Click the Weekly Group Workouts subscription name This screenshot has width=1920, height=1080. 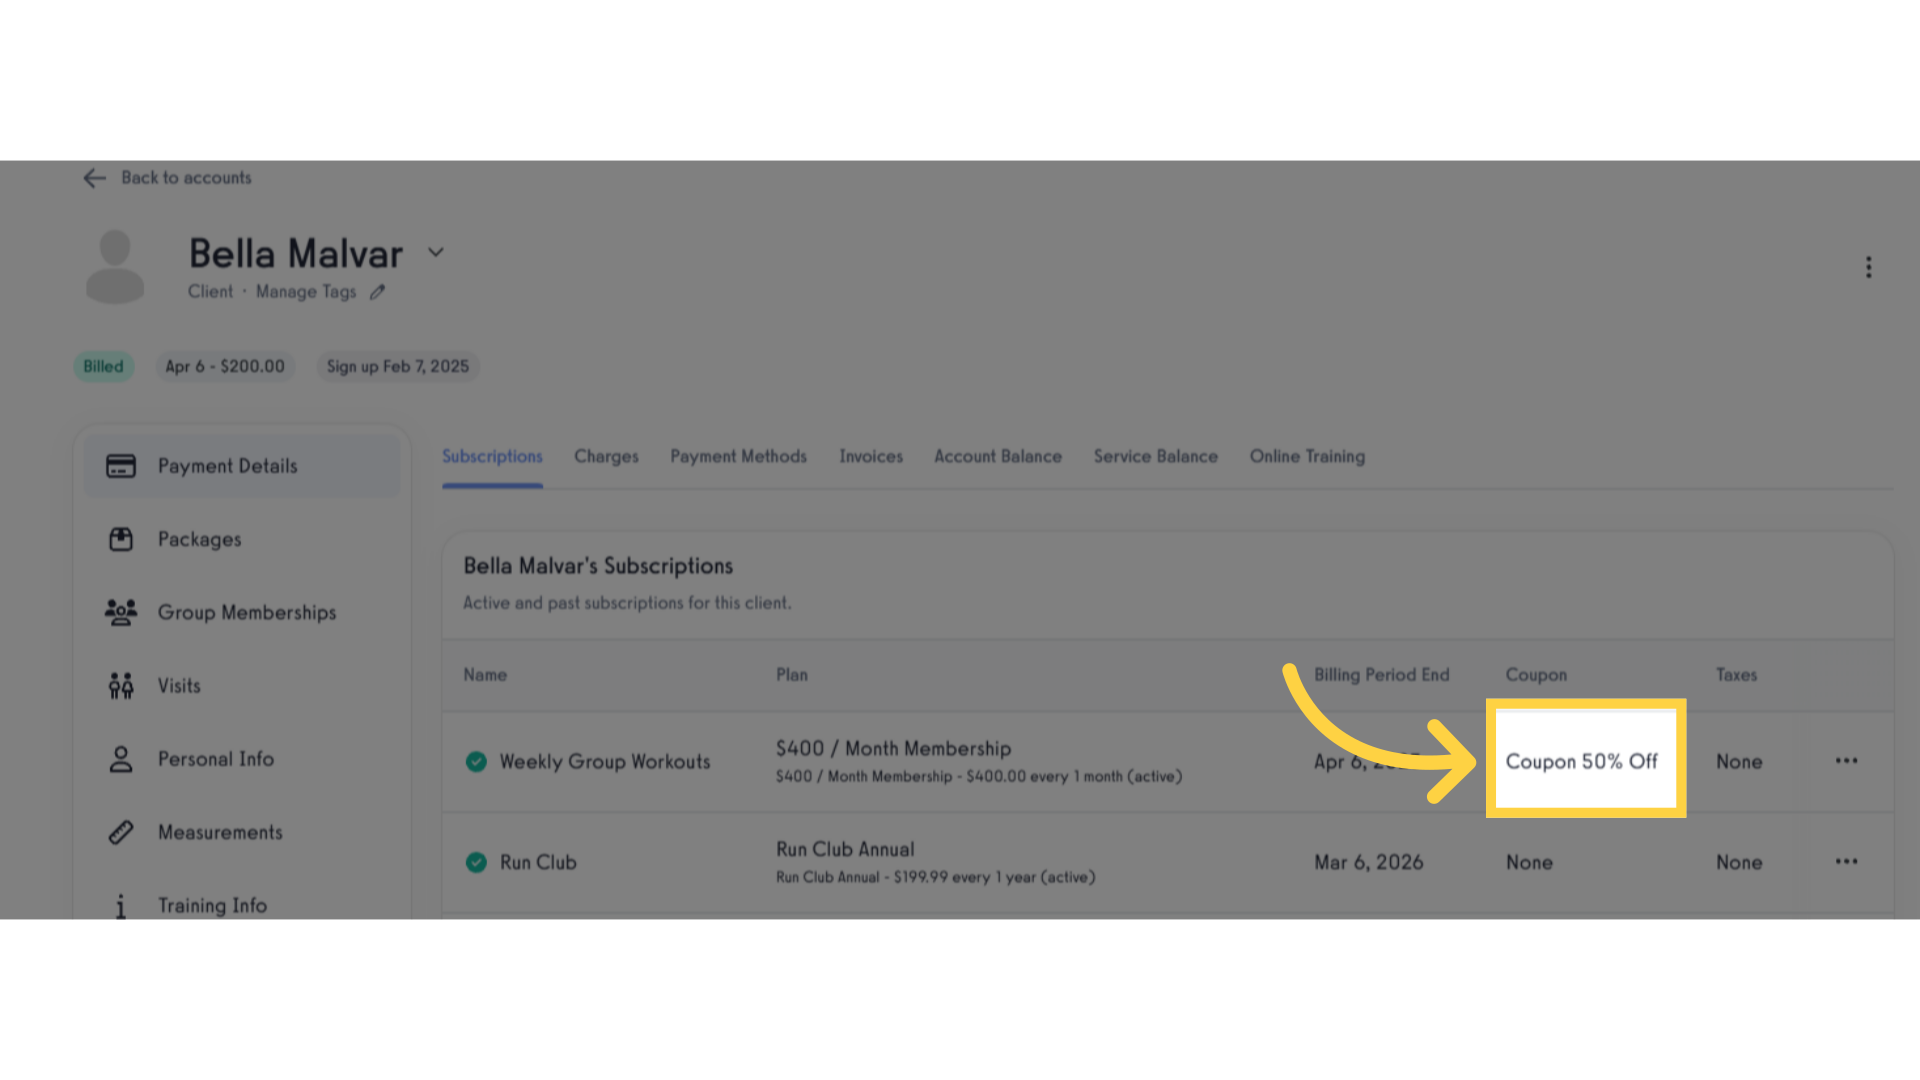coord(605,762)
